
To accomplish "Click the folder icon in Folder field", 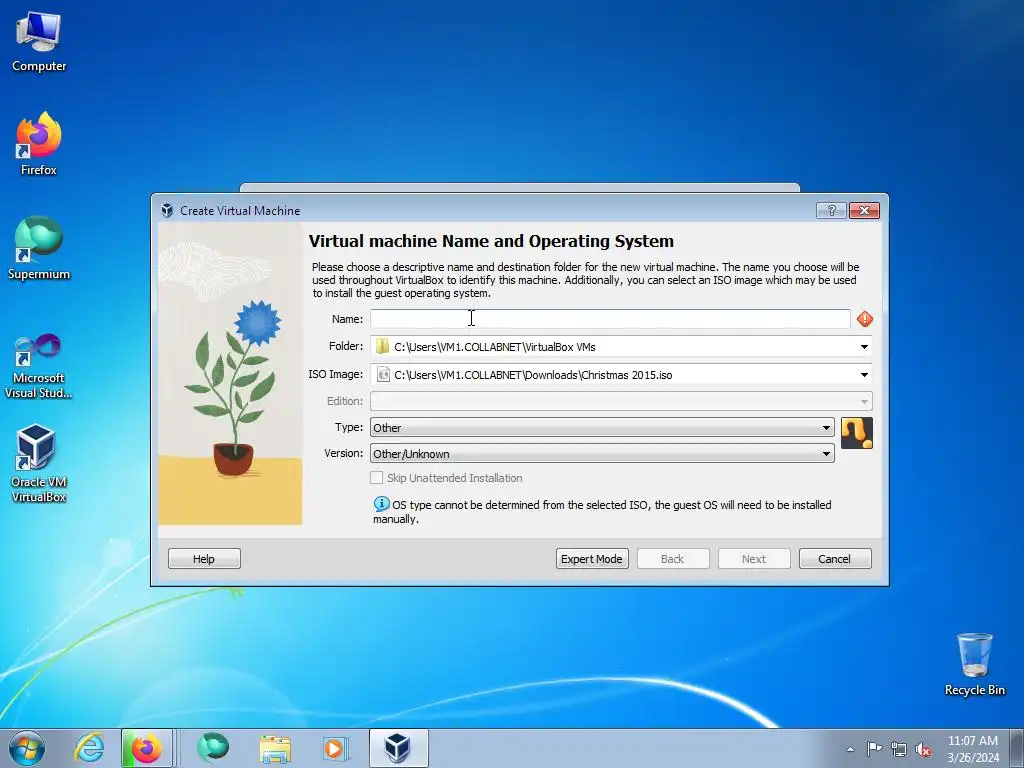I will pyautogui.click(x=383, y=347).
